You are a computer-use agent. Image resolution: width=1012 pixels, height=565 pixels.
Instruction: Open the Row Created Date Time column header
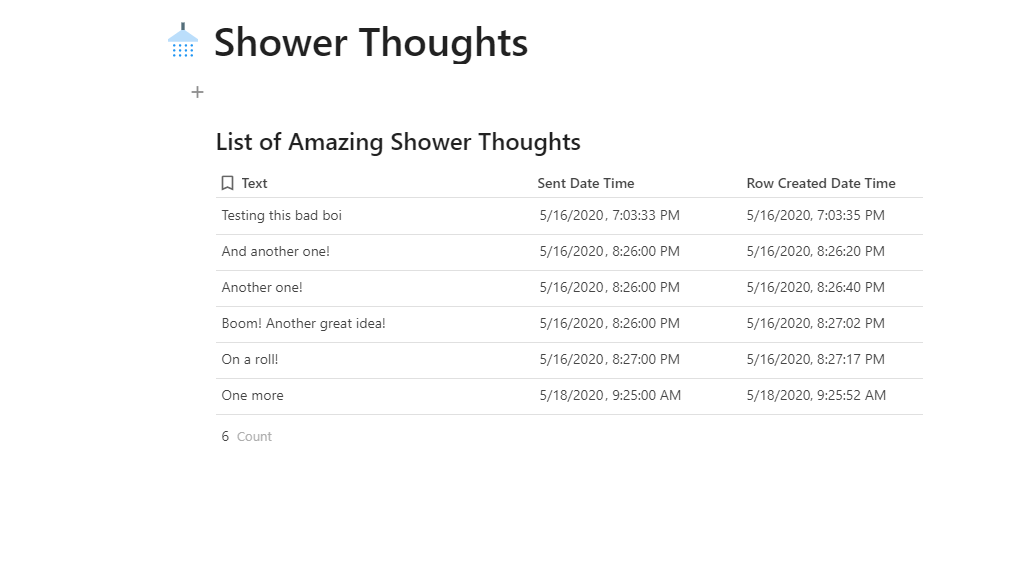tap(821, 183)
